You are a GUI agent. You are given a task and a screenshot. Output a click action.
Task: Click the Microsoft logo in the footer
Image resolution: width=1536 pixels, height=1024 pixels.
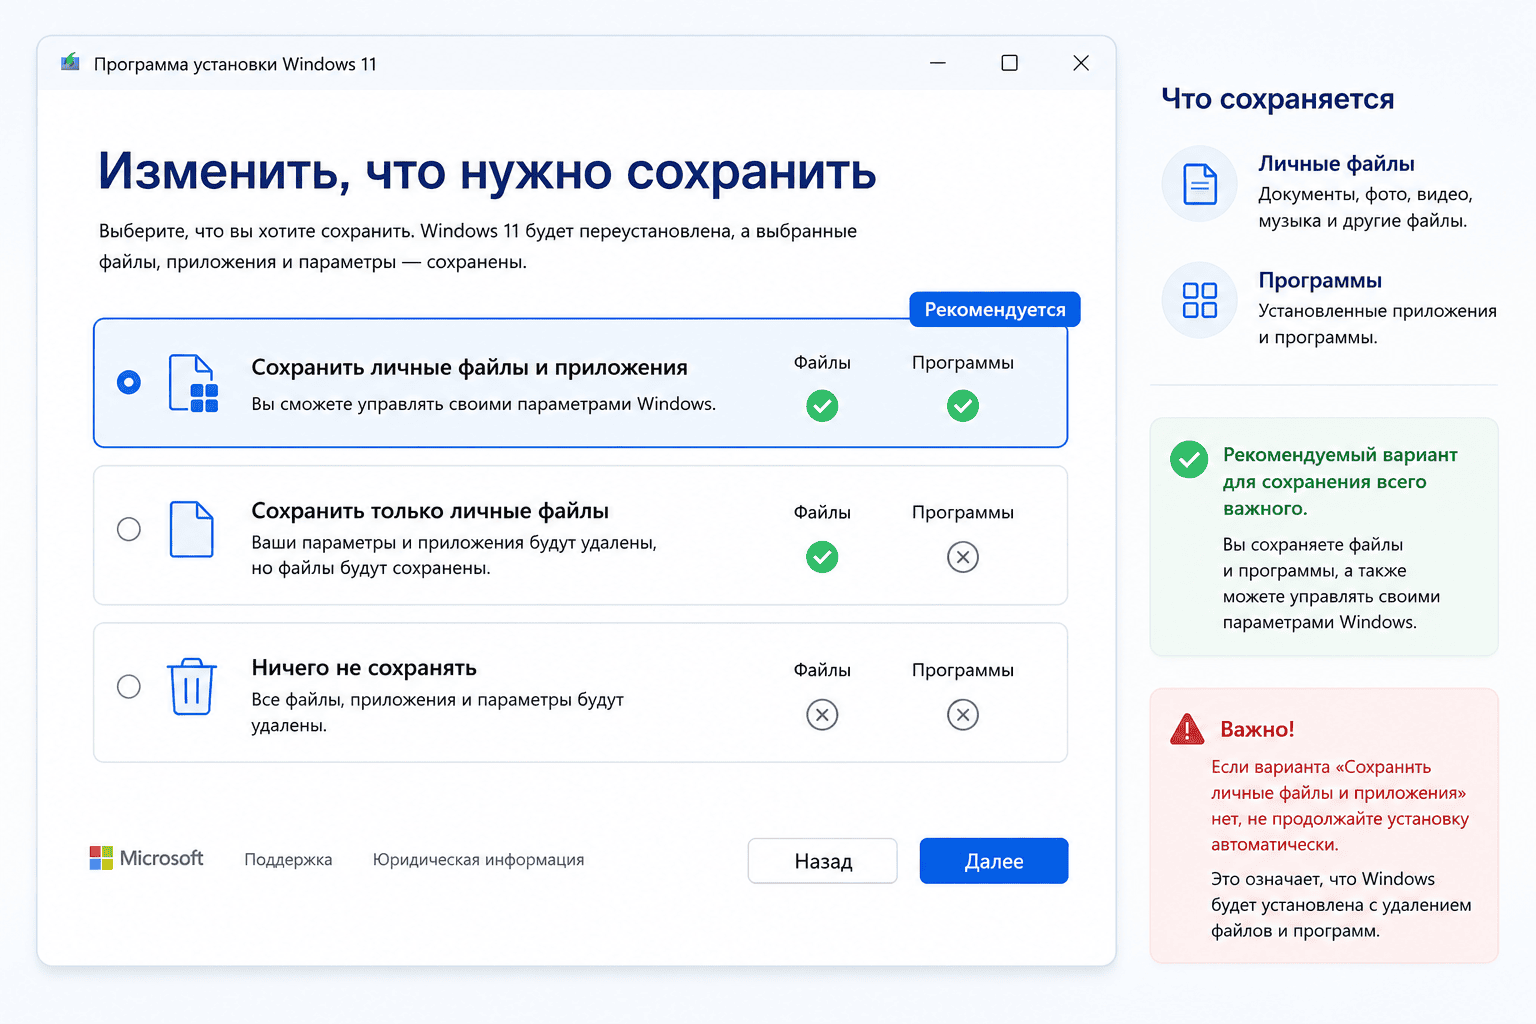101,858
